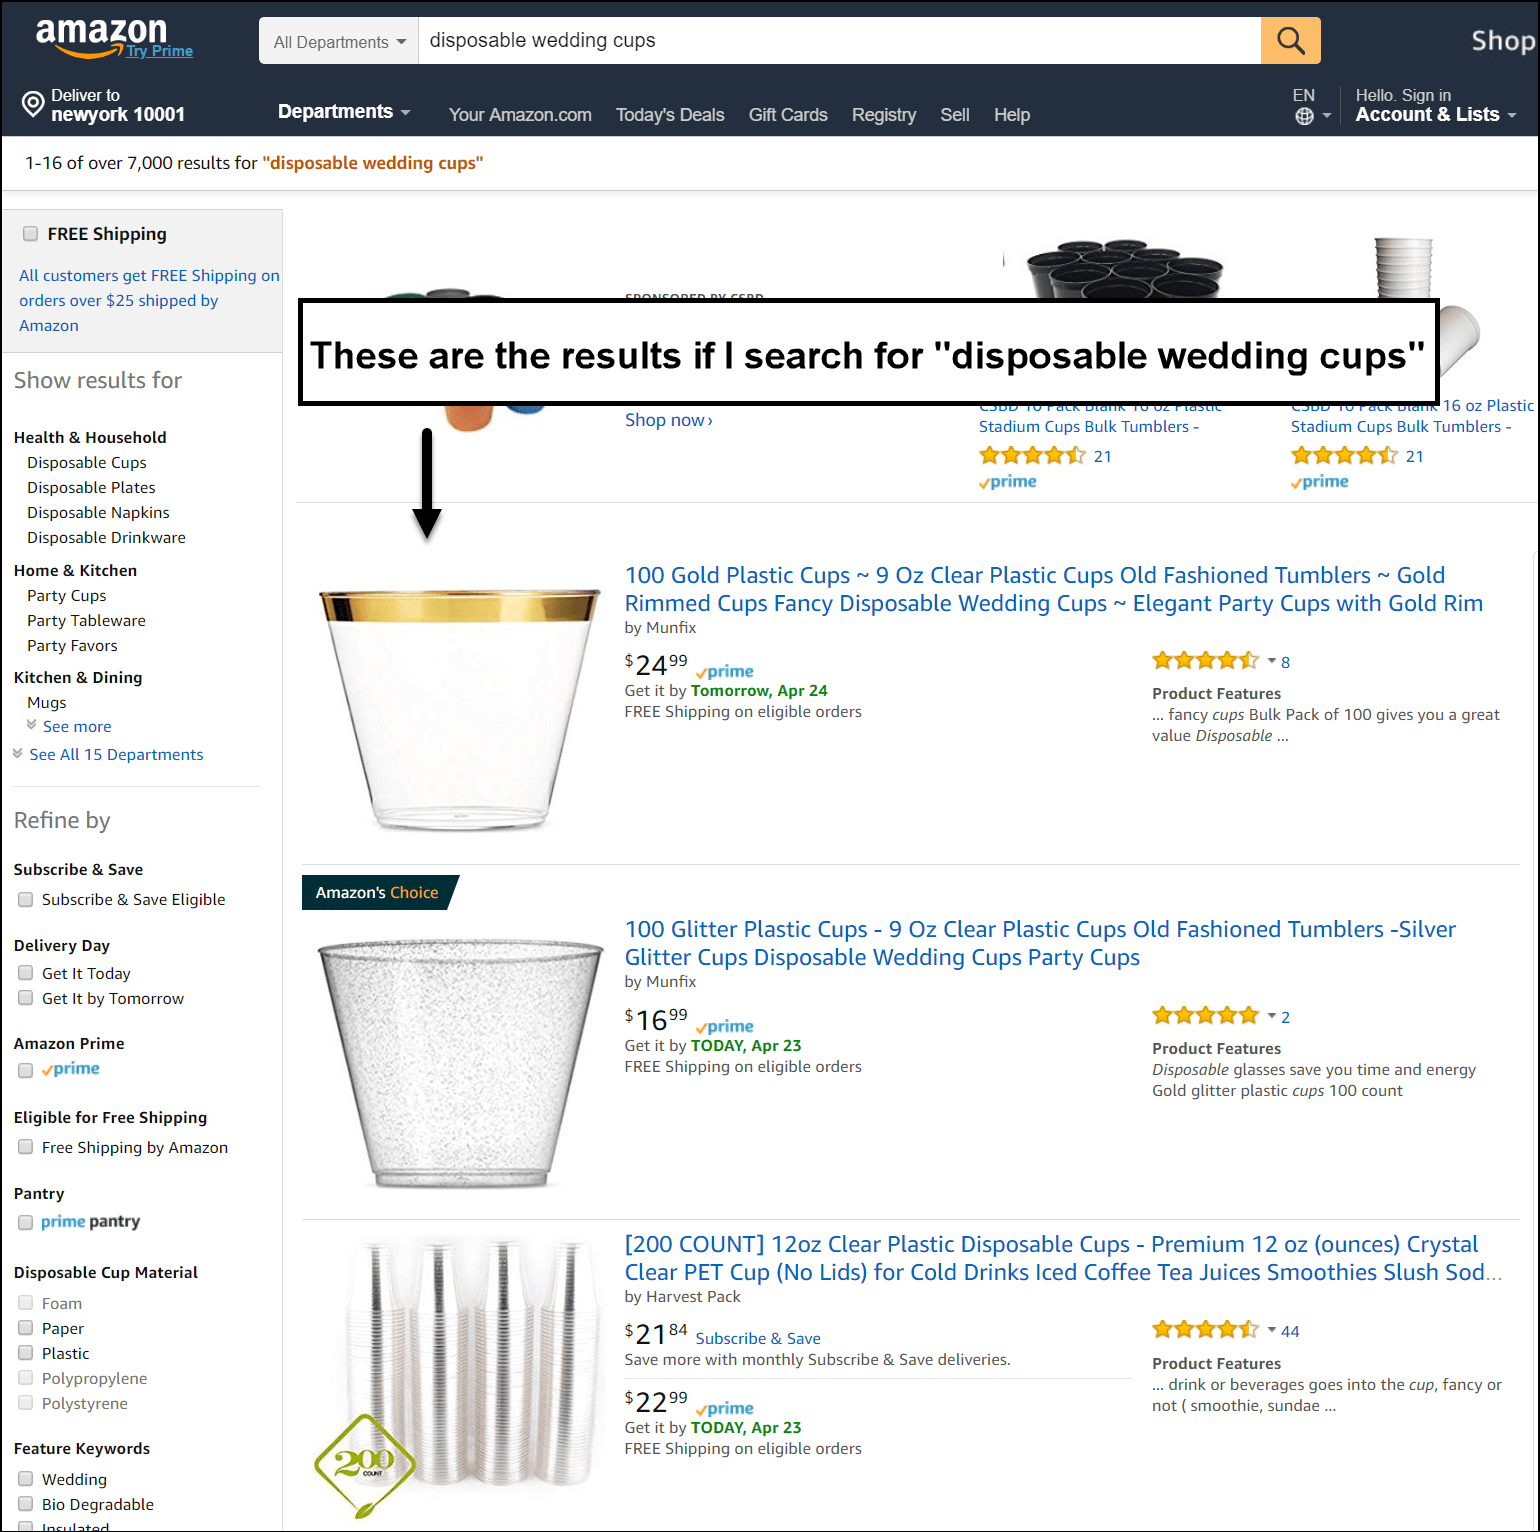Open the gold cup star rating
The image size is (1540, 1532).
click(1206, 661)
